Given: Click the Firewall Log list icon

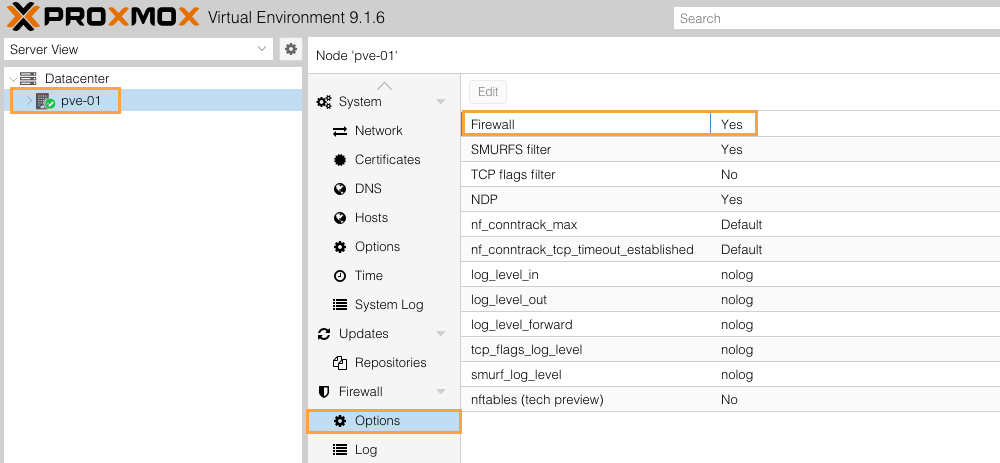Looking at the screenshot, I should [340, 450].
